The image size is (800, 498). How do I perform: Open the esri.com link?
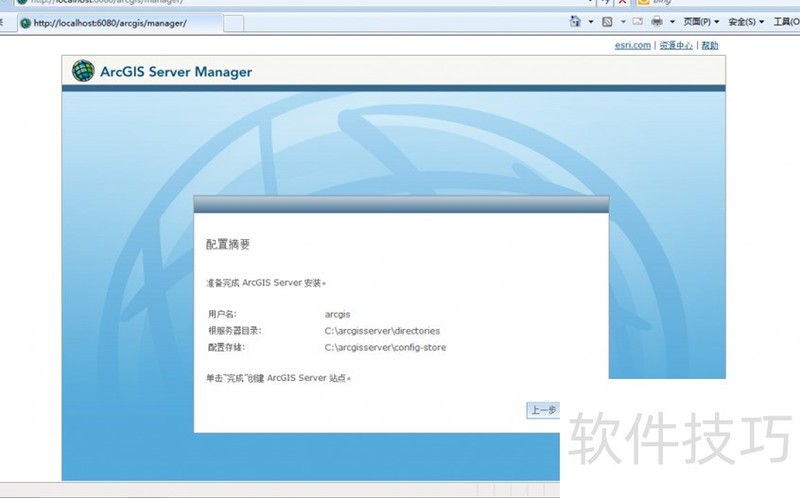coord(633,45)
